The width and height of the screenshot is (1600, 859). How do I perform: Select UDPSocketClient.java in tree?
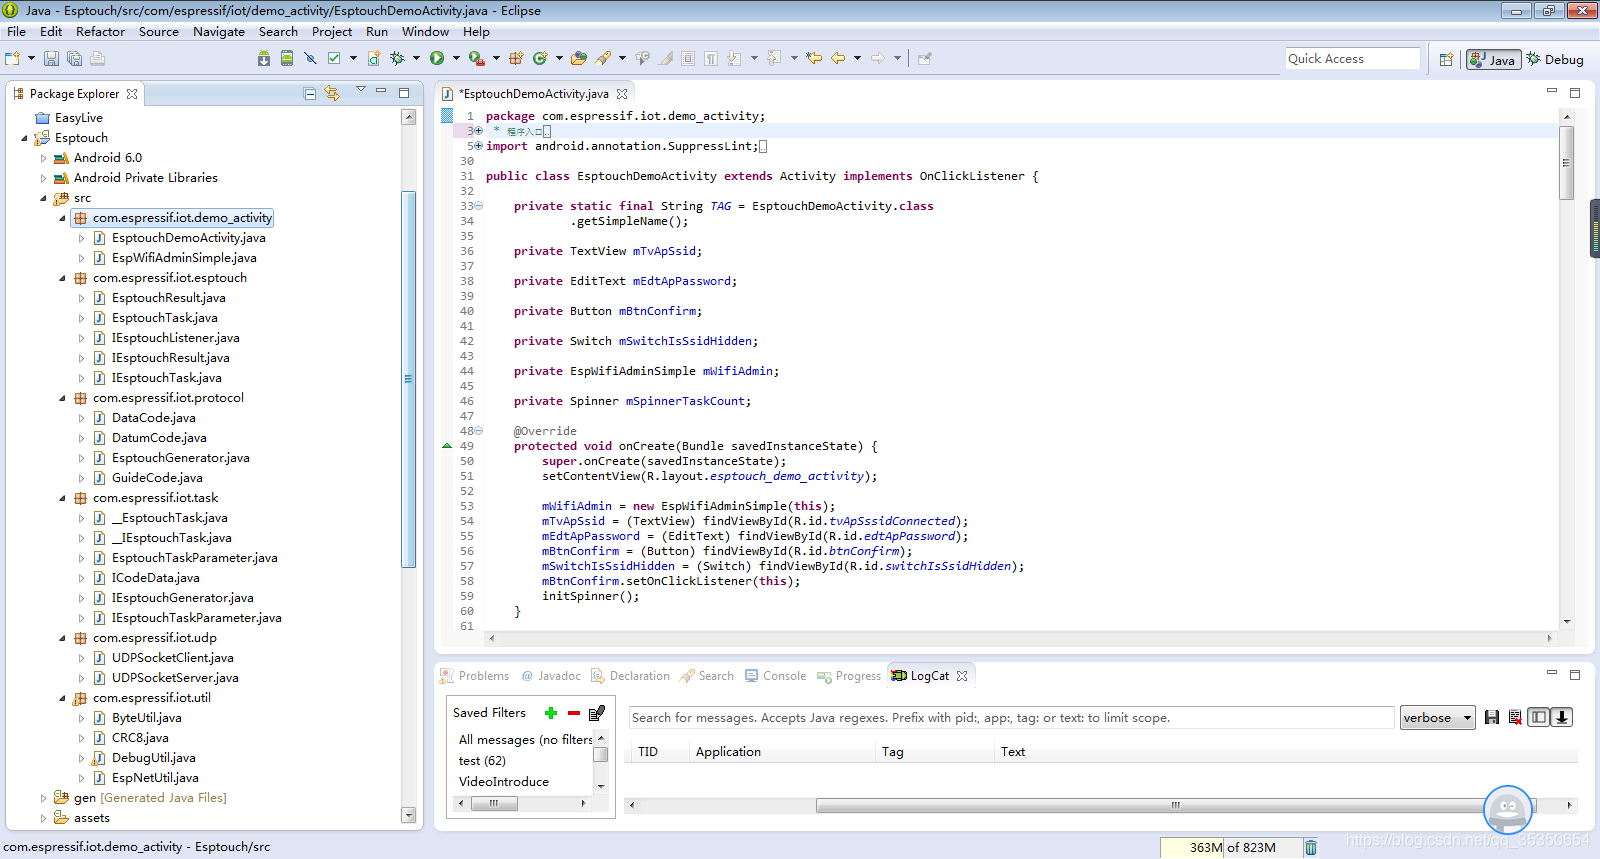coord(172,658)
